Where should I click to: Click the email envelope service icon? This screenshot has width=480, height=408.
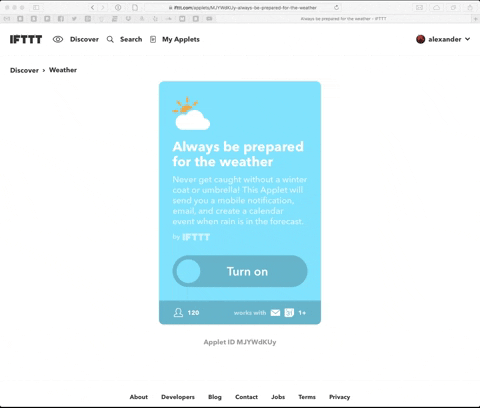coord(275,313)
